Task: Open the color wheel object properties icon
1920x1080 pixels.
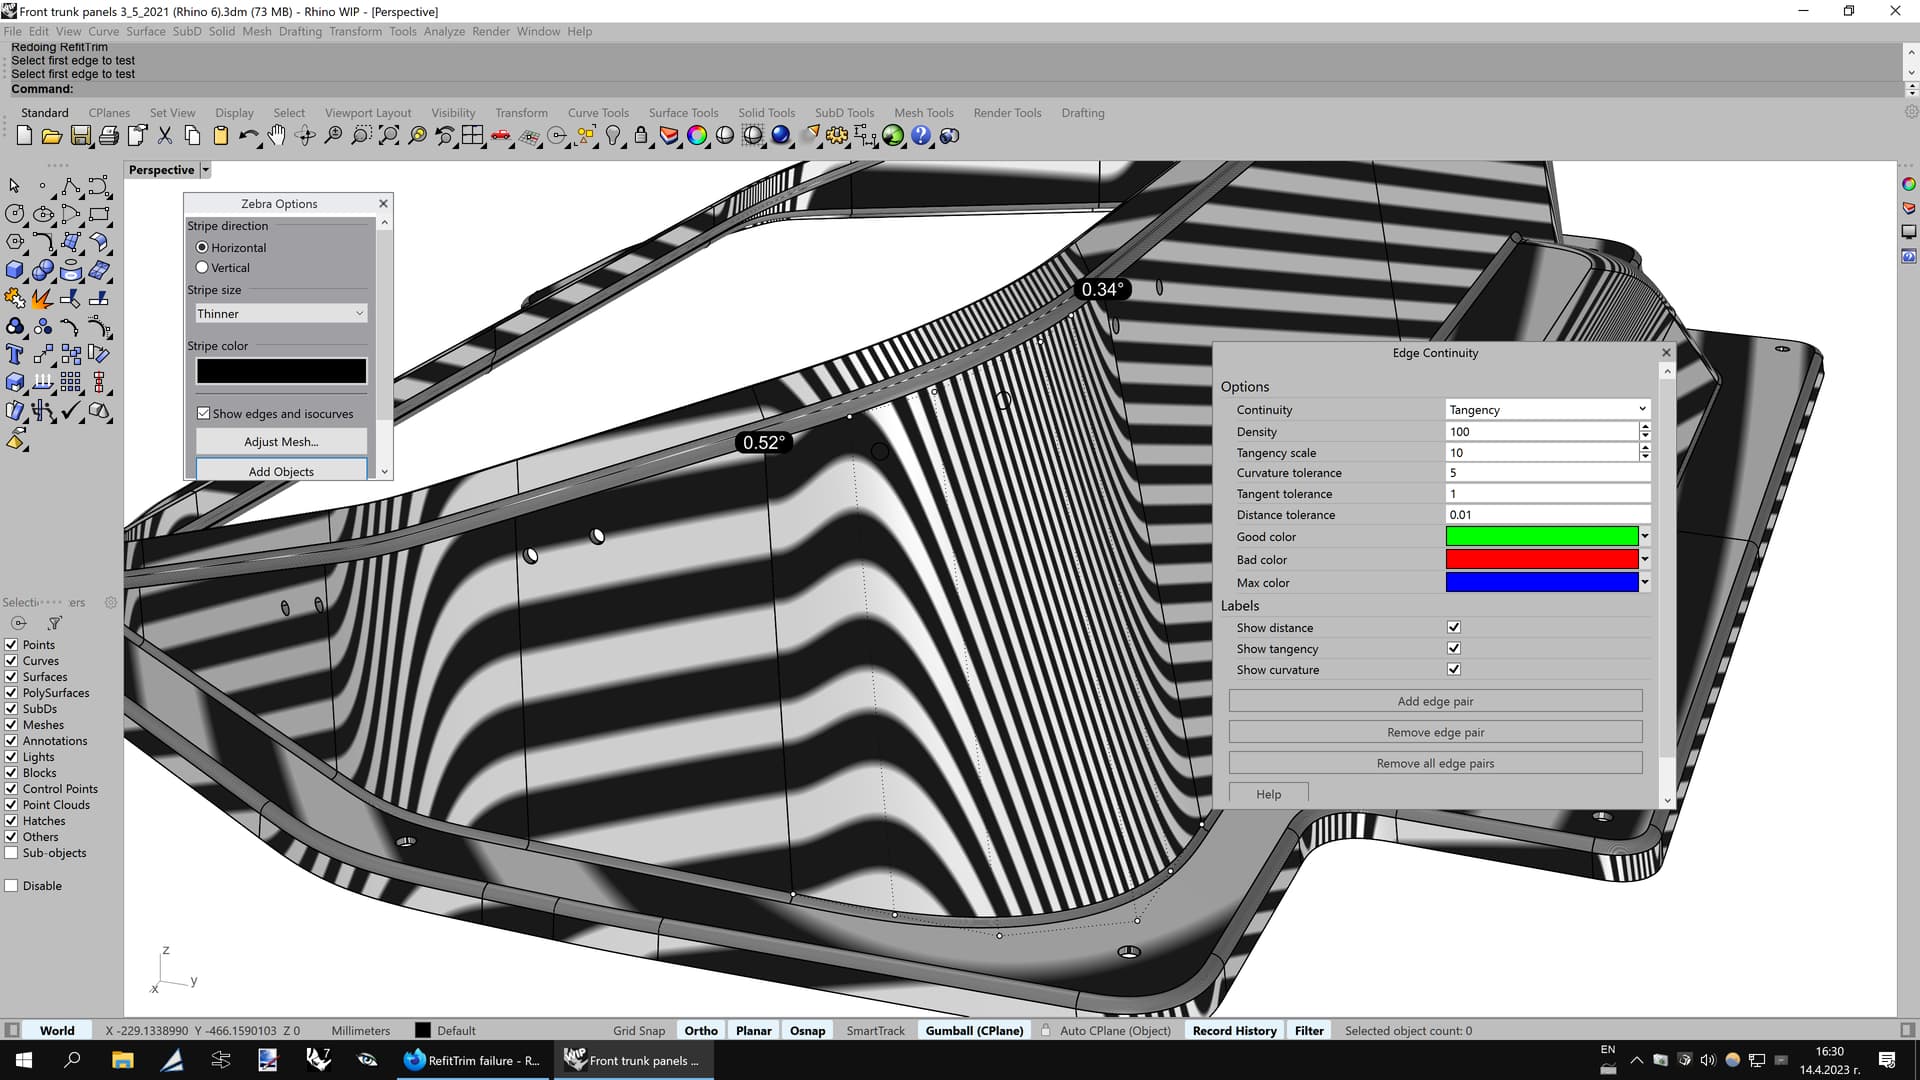Action: tap(697, 135)
